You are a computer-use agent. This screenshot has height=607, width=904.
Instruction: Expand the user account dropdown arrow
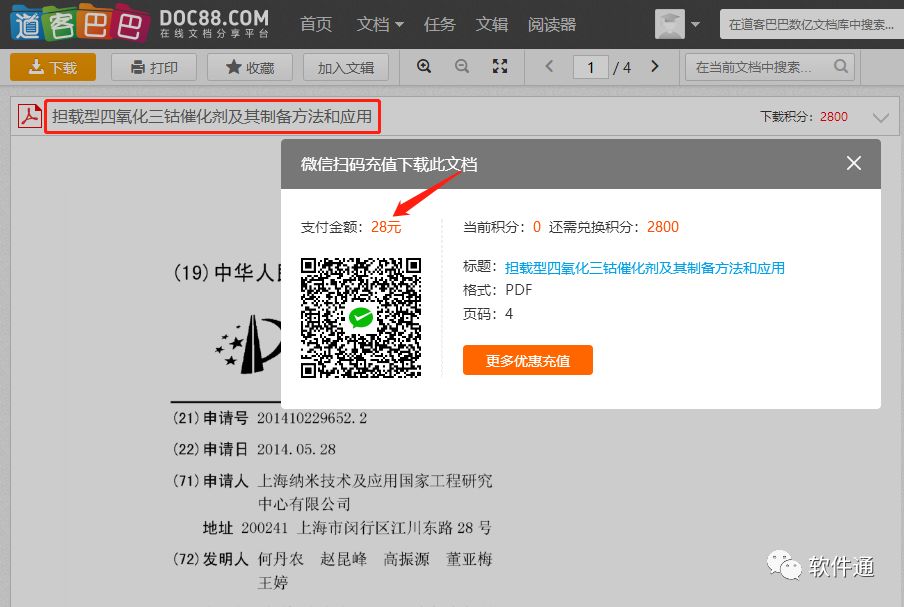tap(695, 24)
